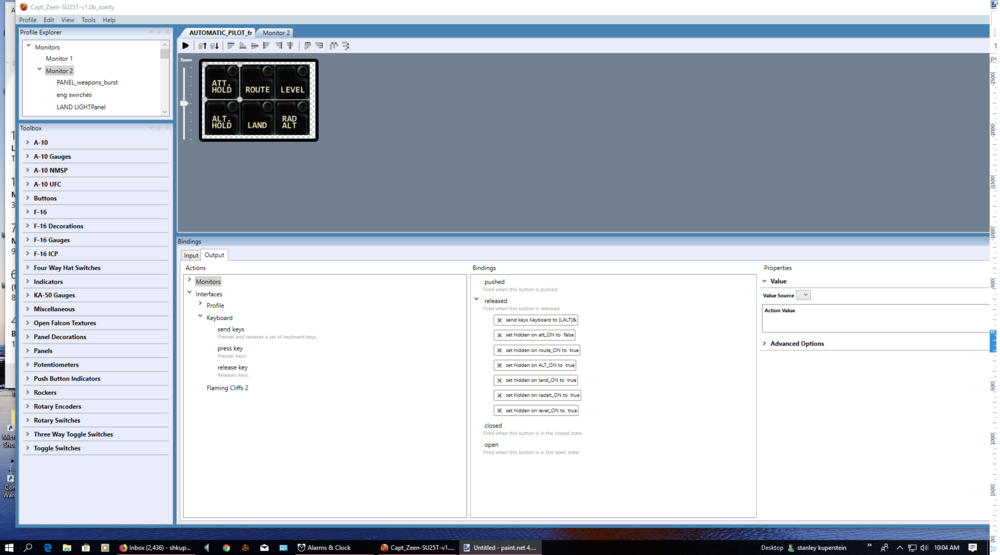Screen dimensions: 1000x555
Task: Collapse the 'released' bindings group
Action: 476,299
